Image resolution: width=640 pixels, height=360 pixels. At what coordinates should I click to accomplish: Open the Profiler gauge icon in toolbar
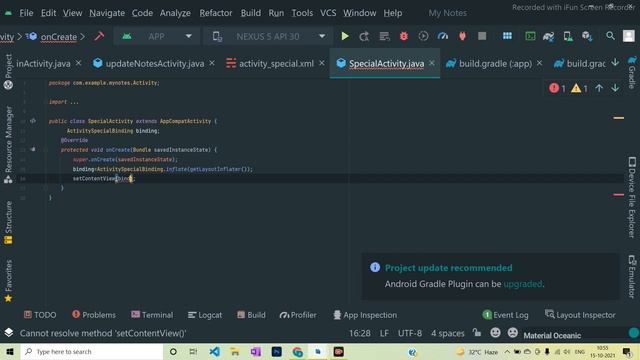pyautogui.click(x=442, y=36)
